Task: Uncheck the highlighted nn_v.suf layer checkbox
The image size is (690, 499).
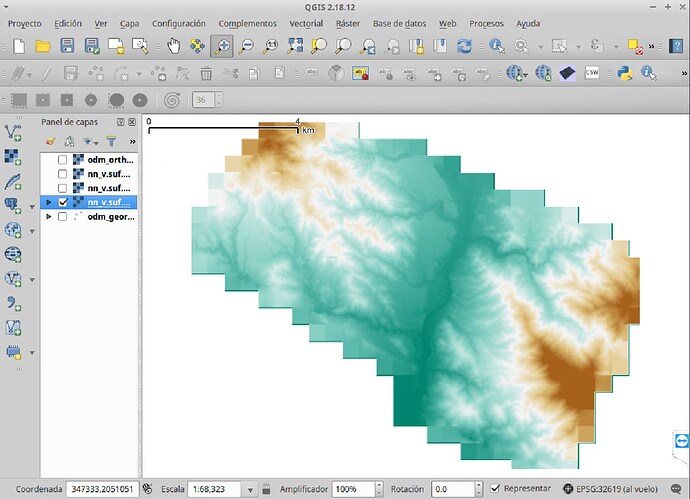Action: pyautogui.click(x=63, y=202)
